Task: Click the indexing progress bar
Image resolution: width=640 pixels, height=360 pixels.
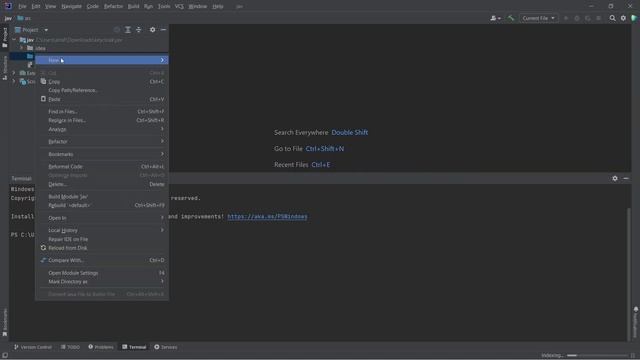Action: click(598, 356)
